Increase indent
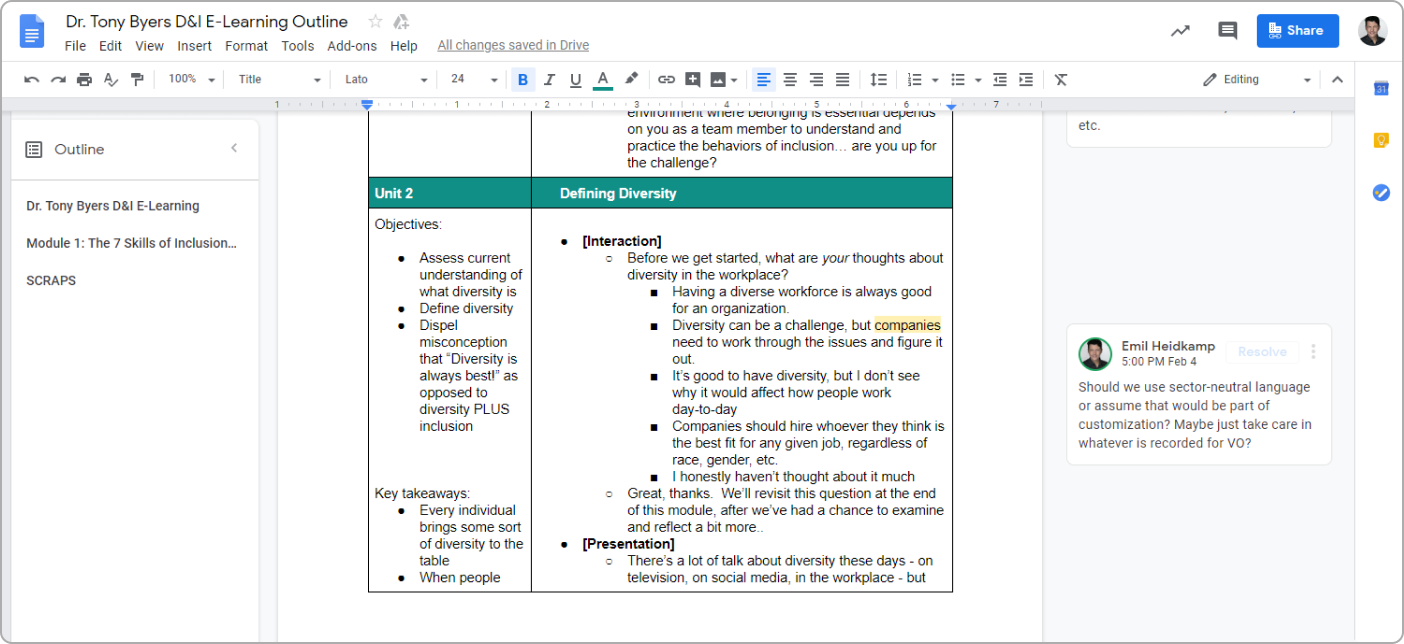Viewport: 1404px width, 644px height. pyautogui.click(x=1025, y=80)
